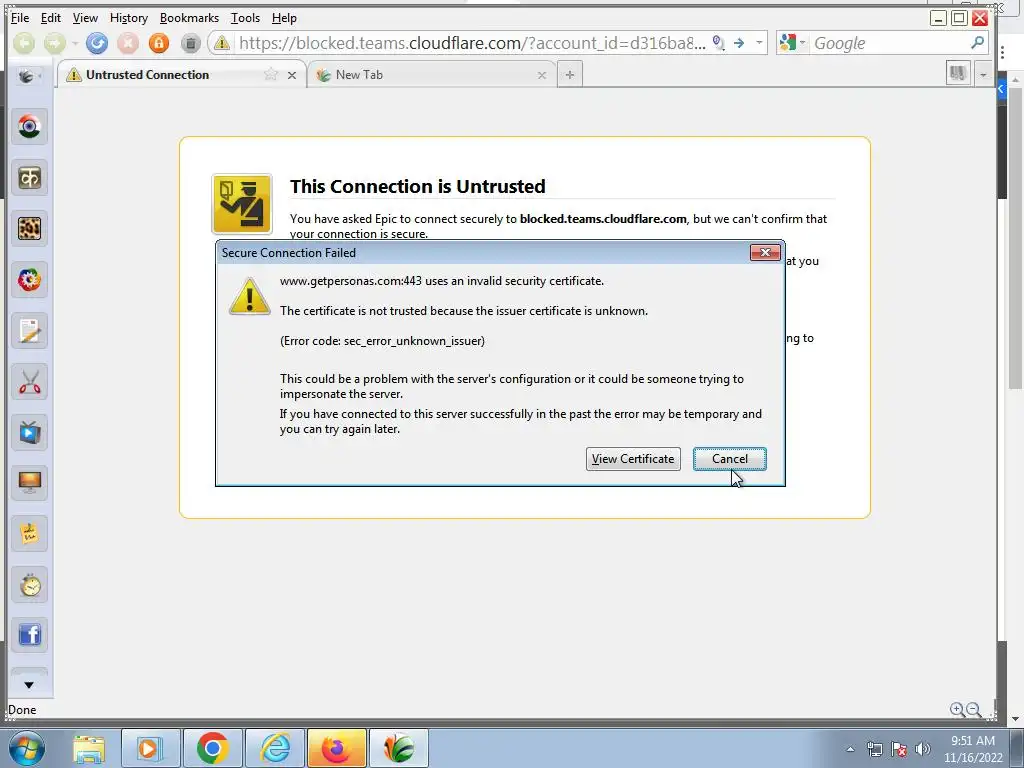Click the network tray icon
Viewport: 1024px width, 768px height.
click(x=874, y=749)
